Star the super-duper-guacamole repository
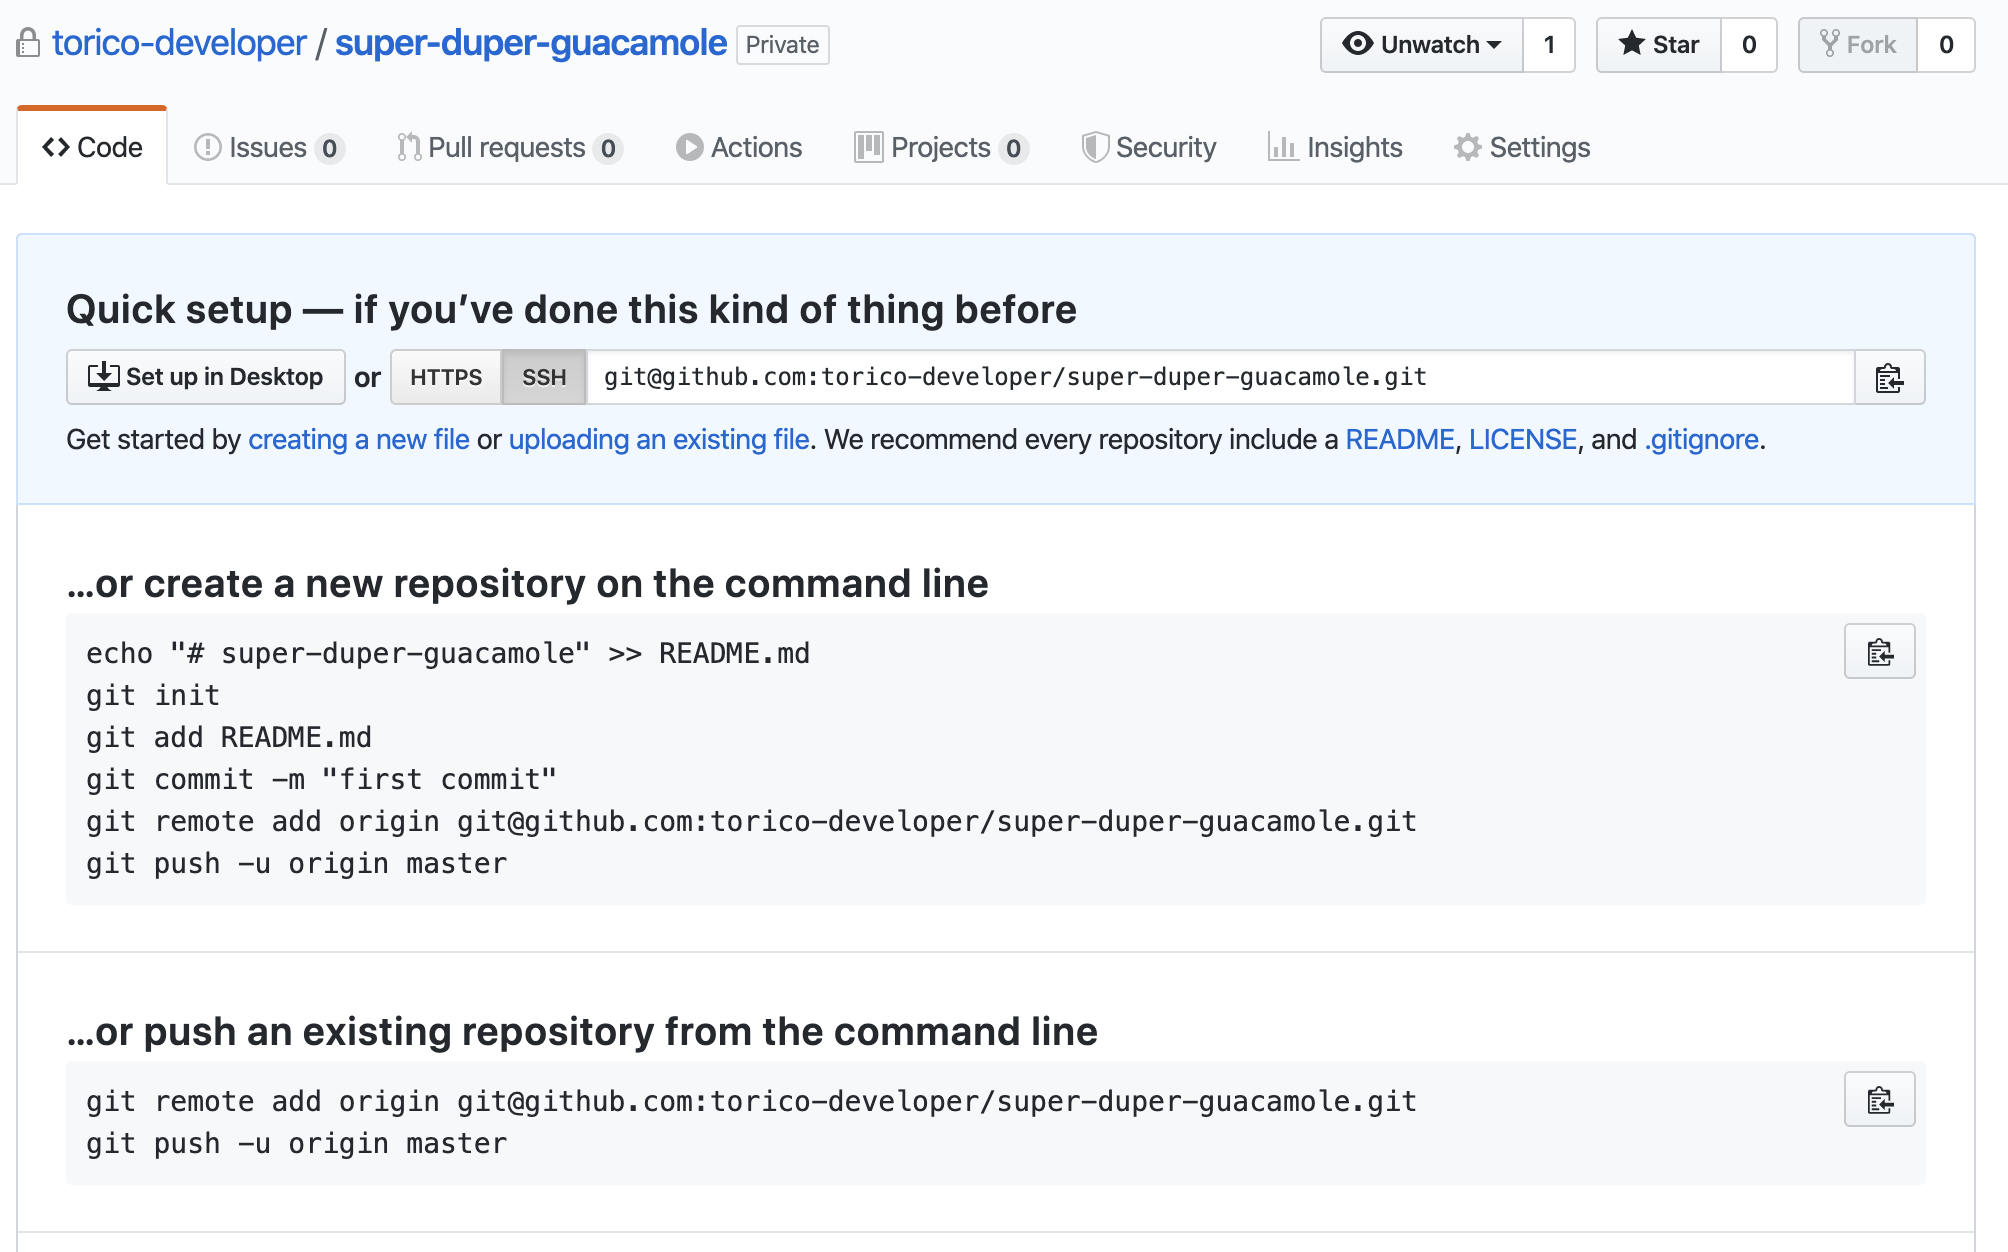Screen dimensions: 2008x1252 click(x=1659, y=45)
